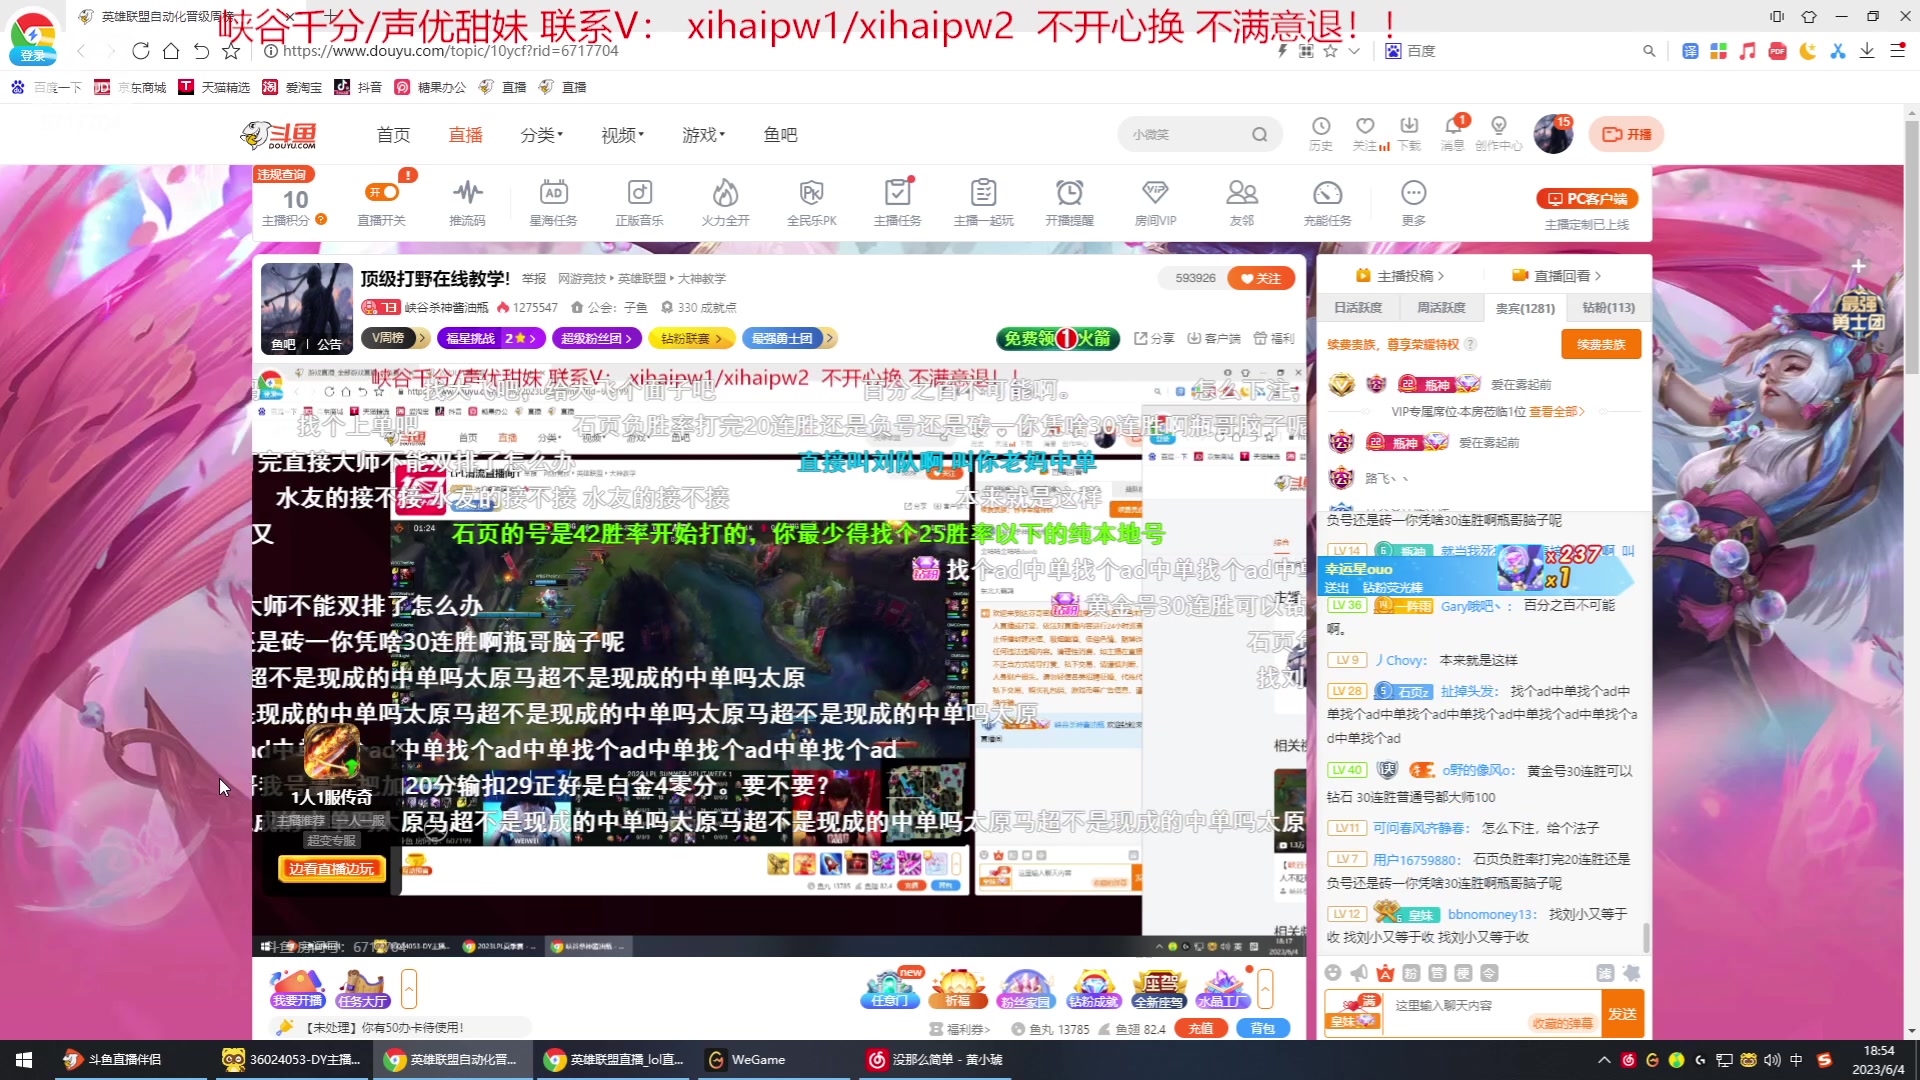This screenshot has width=1920, height=1080.
Task: Open the 星海任务 tasks icon
Action: click(553, 200)
